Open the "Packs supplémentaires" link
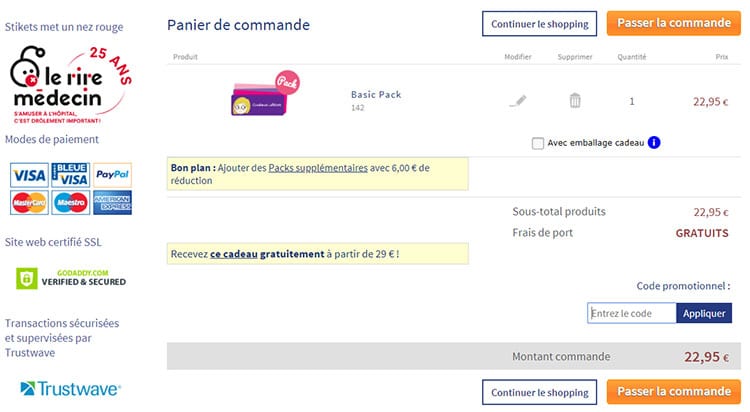750x412 pixels. point(318,168)
